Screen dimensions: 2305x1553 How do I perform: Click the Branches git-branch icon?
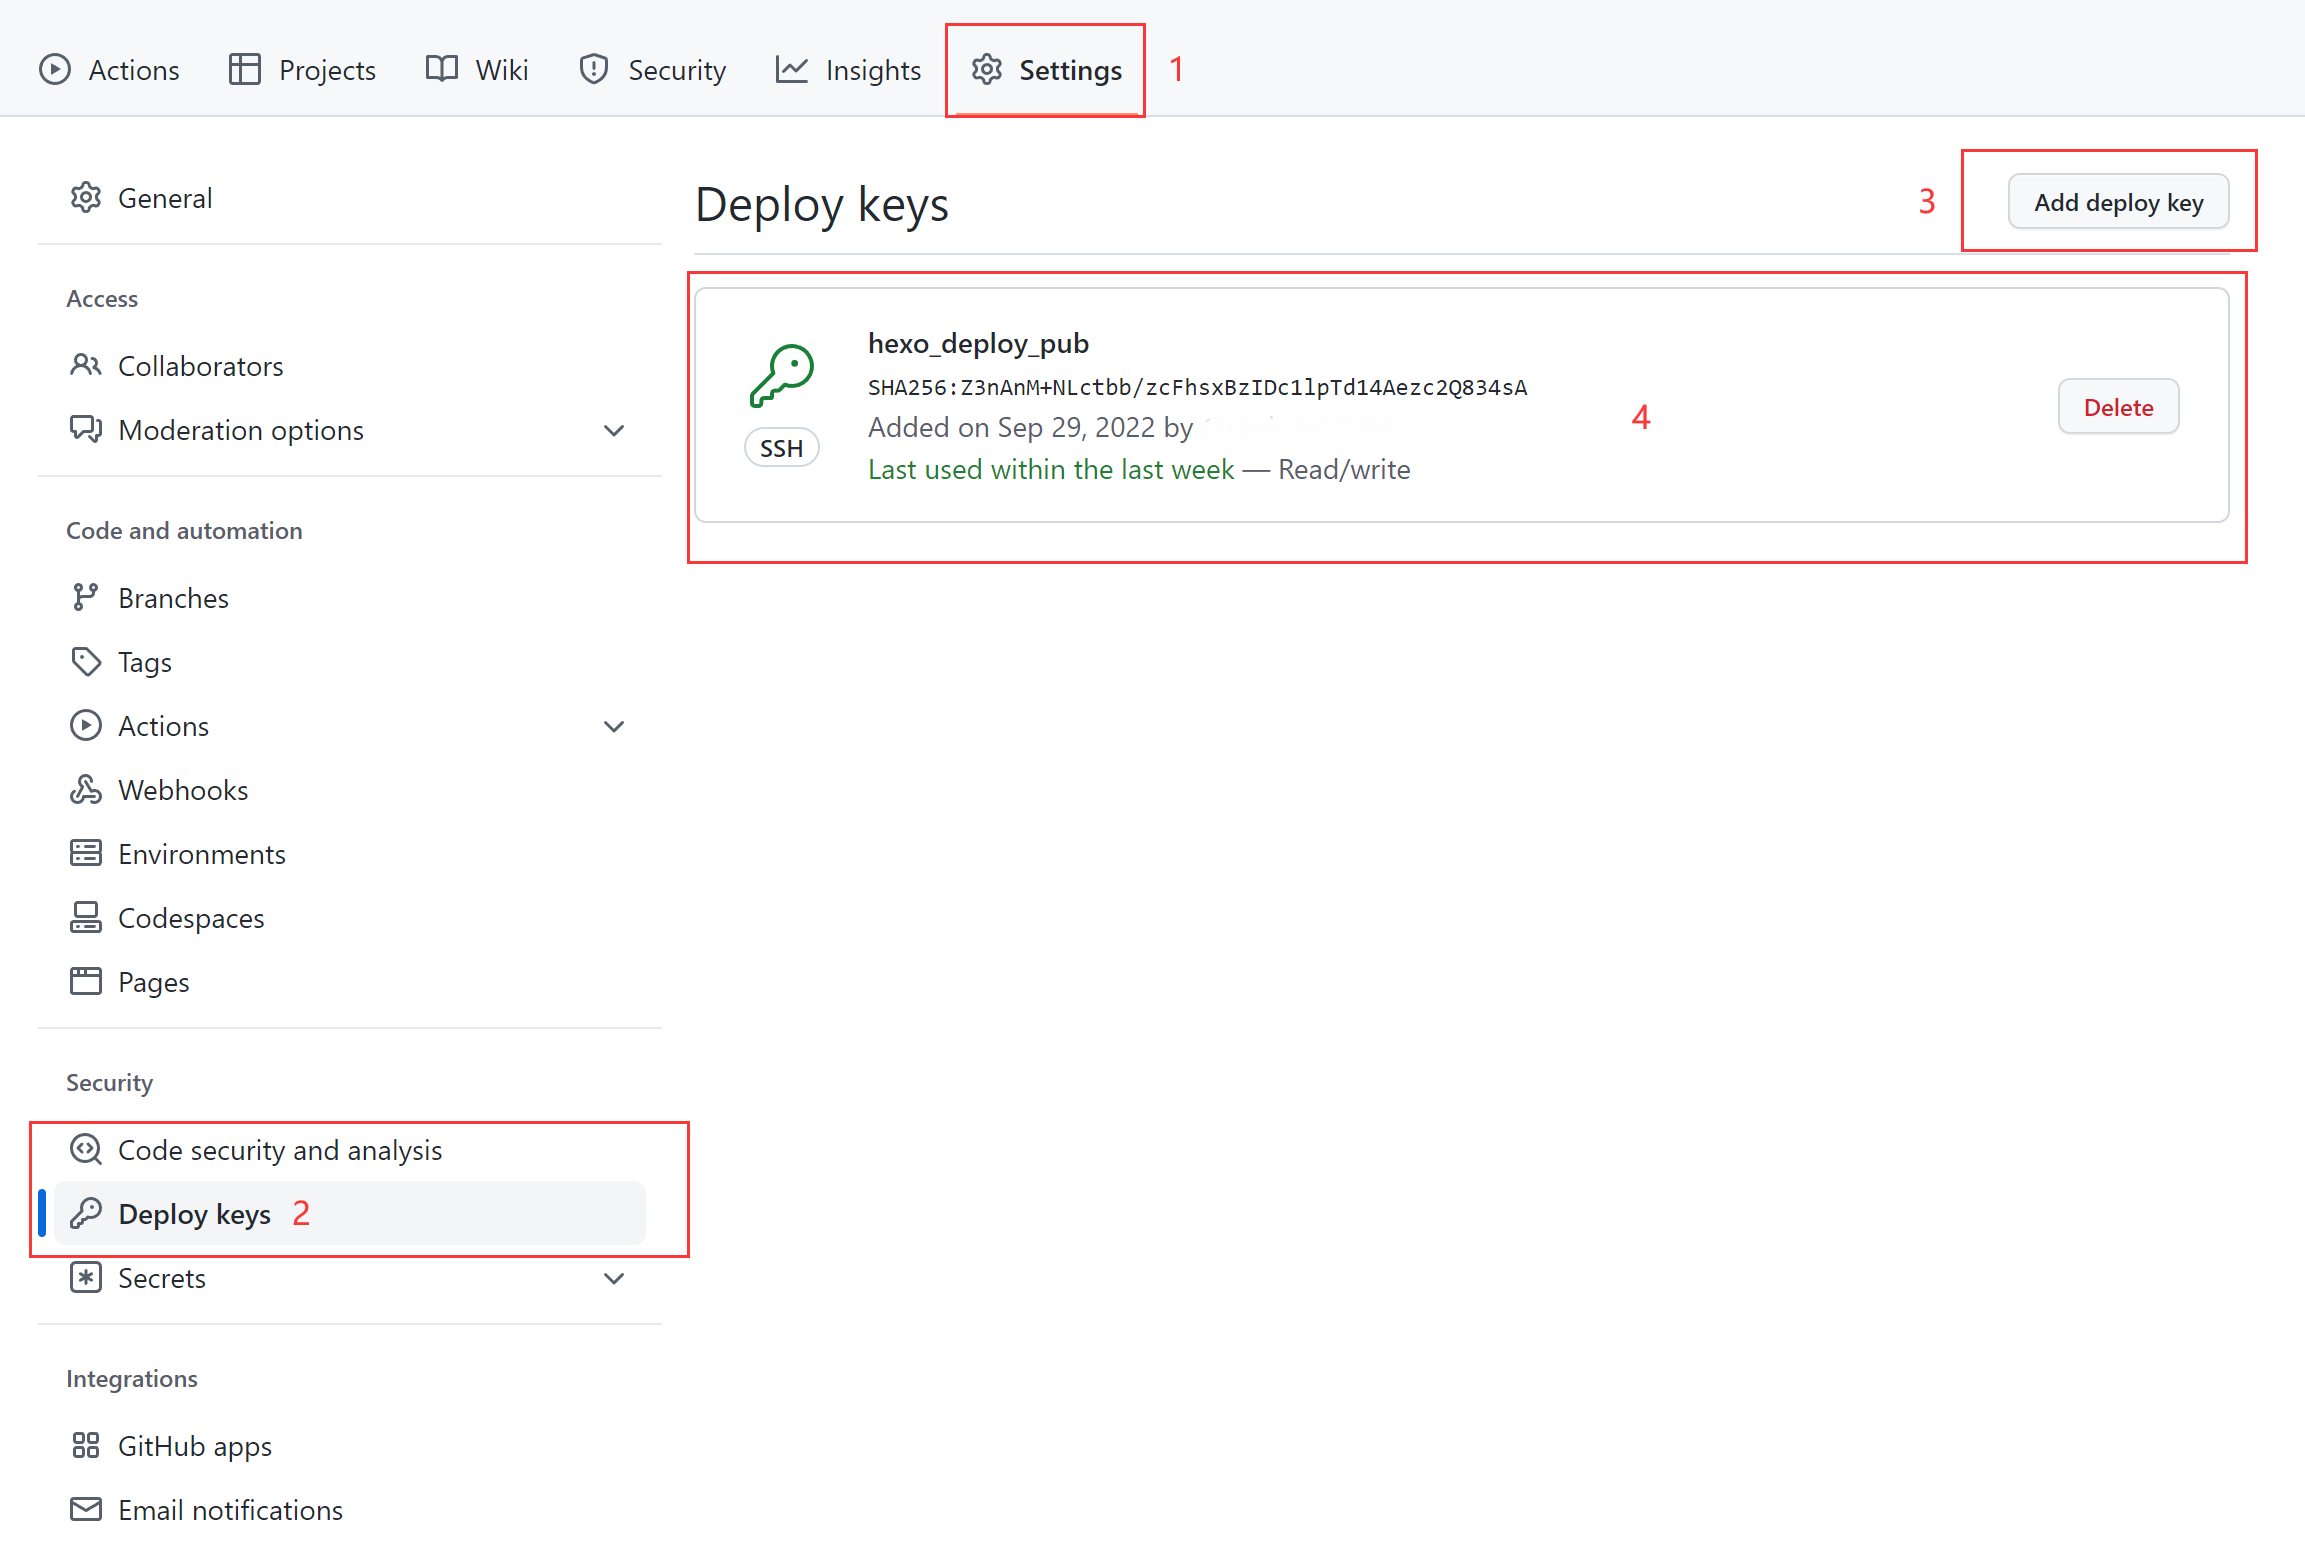coord(86,598)
